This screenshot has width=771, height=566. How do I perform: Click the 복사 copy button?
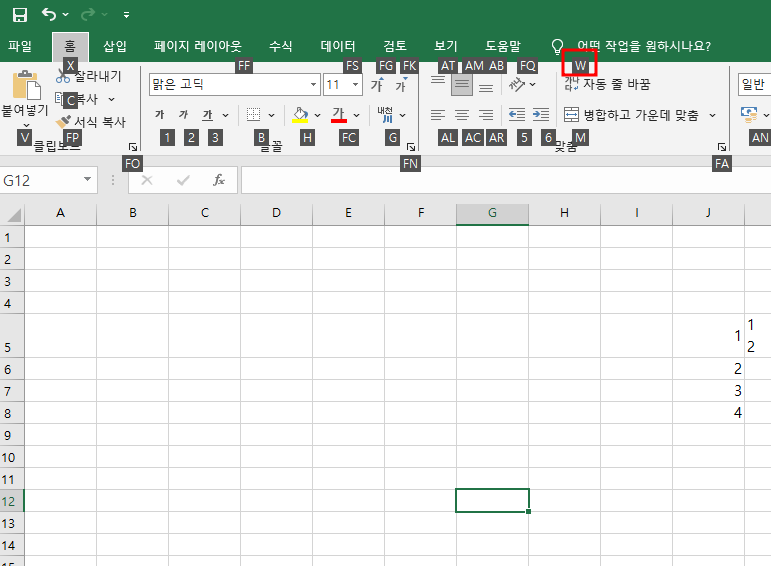pyautogui.click(x=78, y=99)
